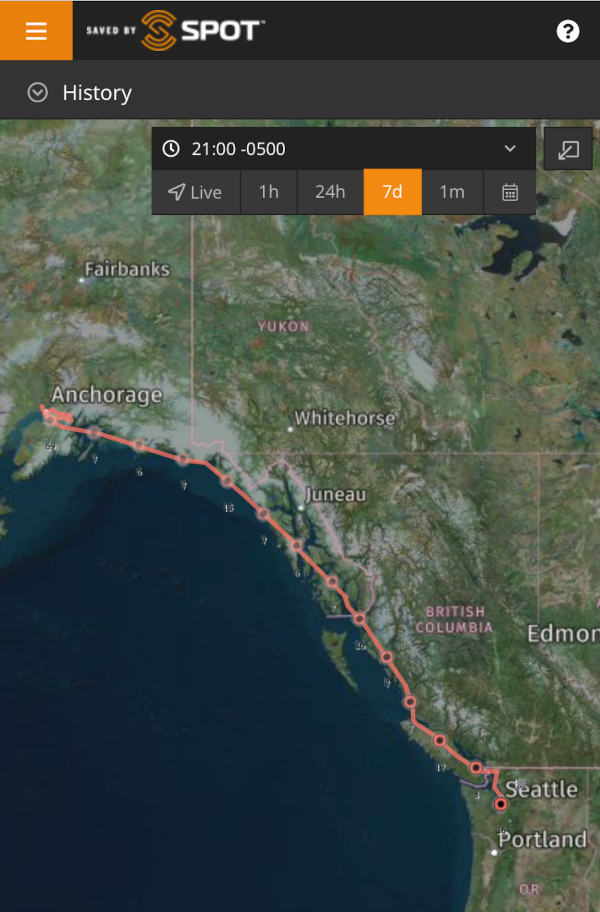This screenshot has width=600, height=912.
Task: Select the 1m time range
Action: coord(452,192)
